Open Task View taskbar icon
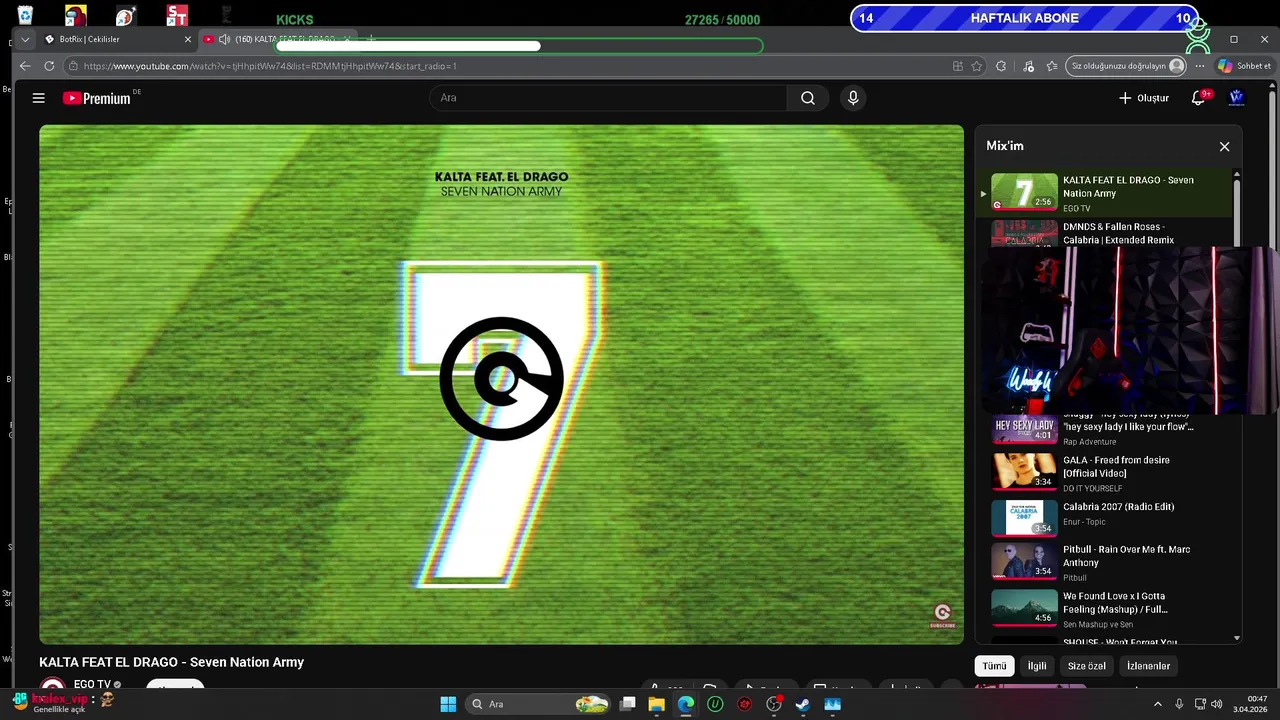This screenshot has height=720, width=1280. [x=628, y=704]
